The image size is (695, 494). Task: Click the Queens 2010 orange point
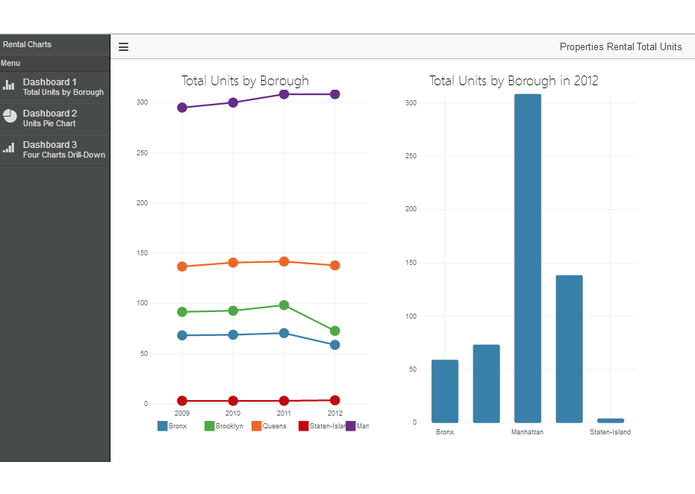[x=233, y=263]
